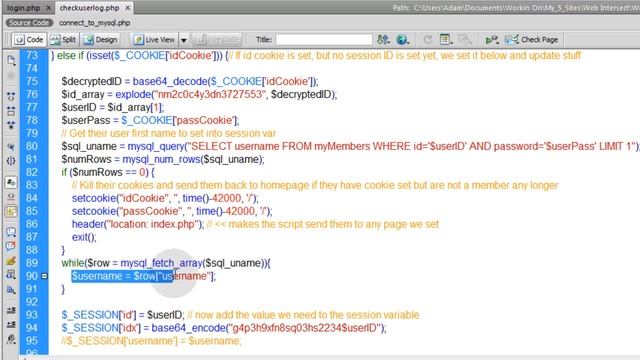Open the View Options icon menu
This screenshot has height=360, width=640.
pos(446,40)
